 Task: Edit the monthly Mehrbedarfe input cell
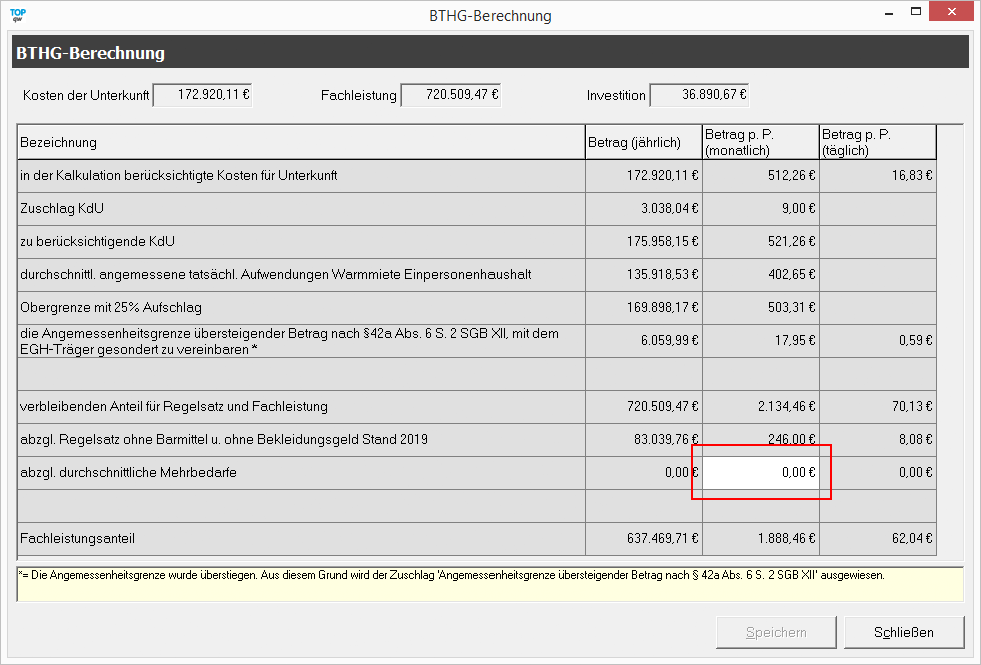point(761,473)
